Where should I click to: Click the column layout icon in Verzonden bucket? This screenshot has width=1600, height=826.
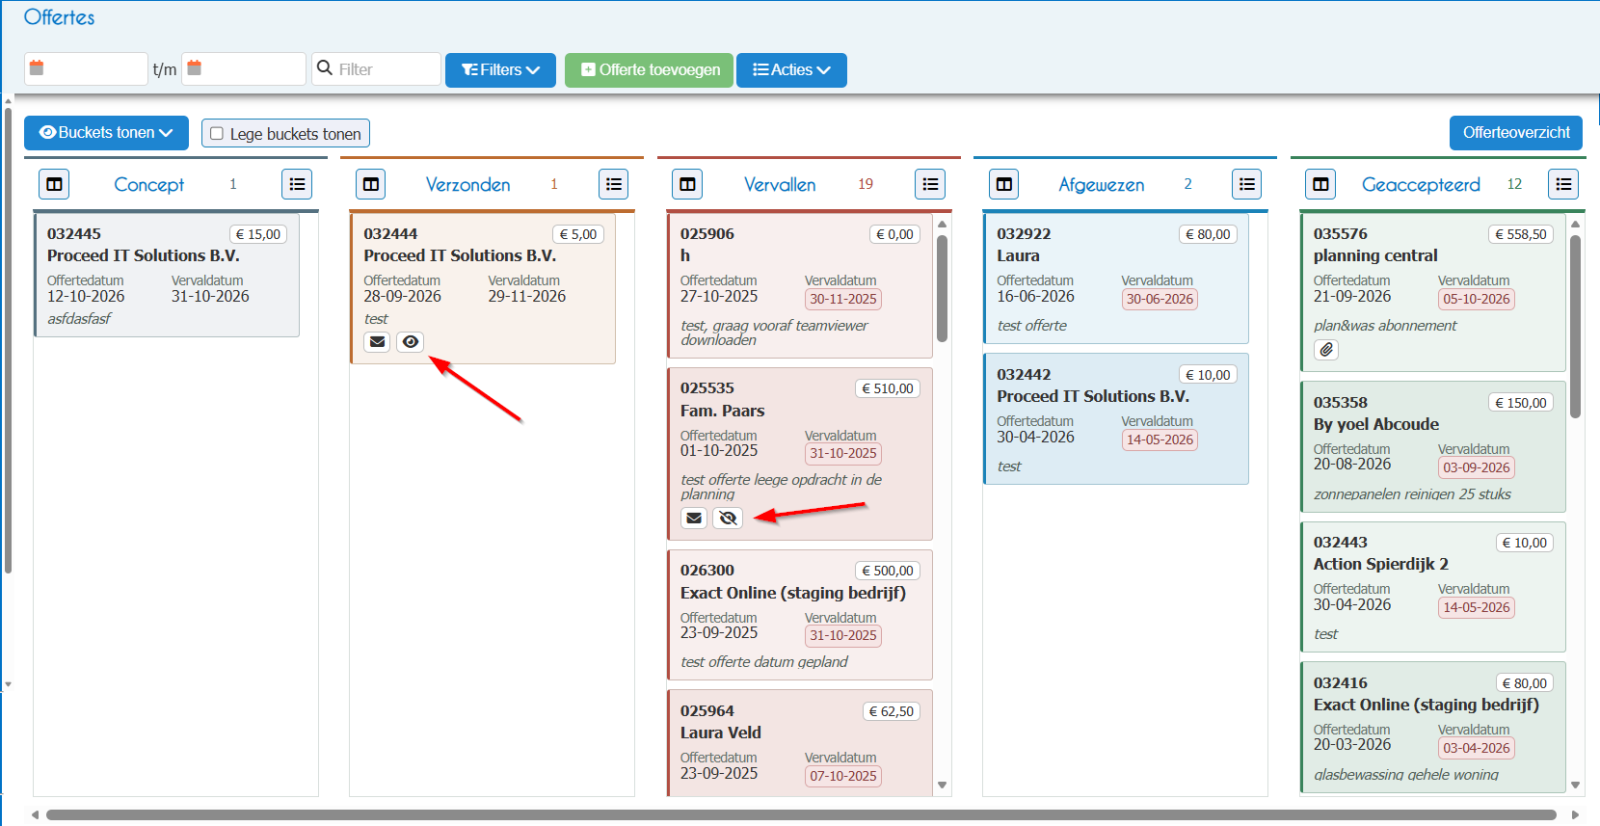[x=371, y=184]
